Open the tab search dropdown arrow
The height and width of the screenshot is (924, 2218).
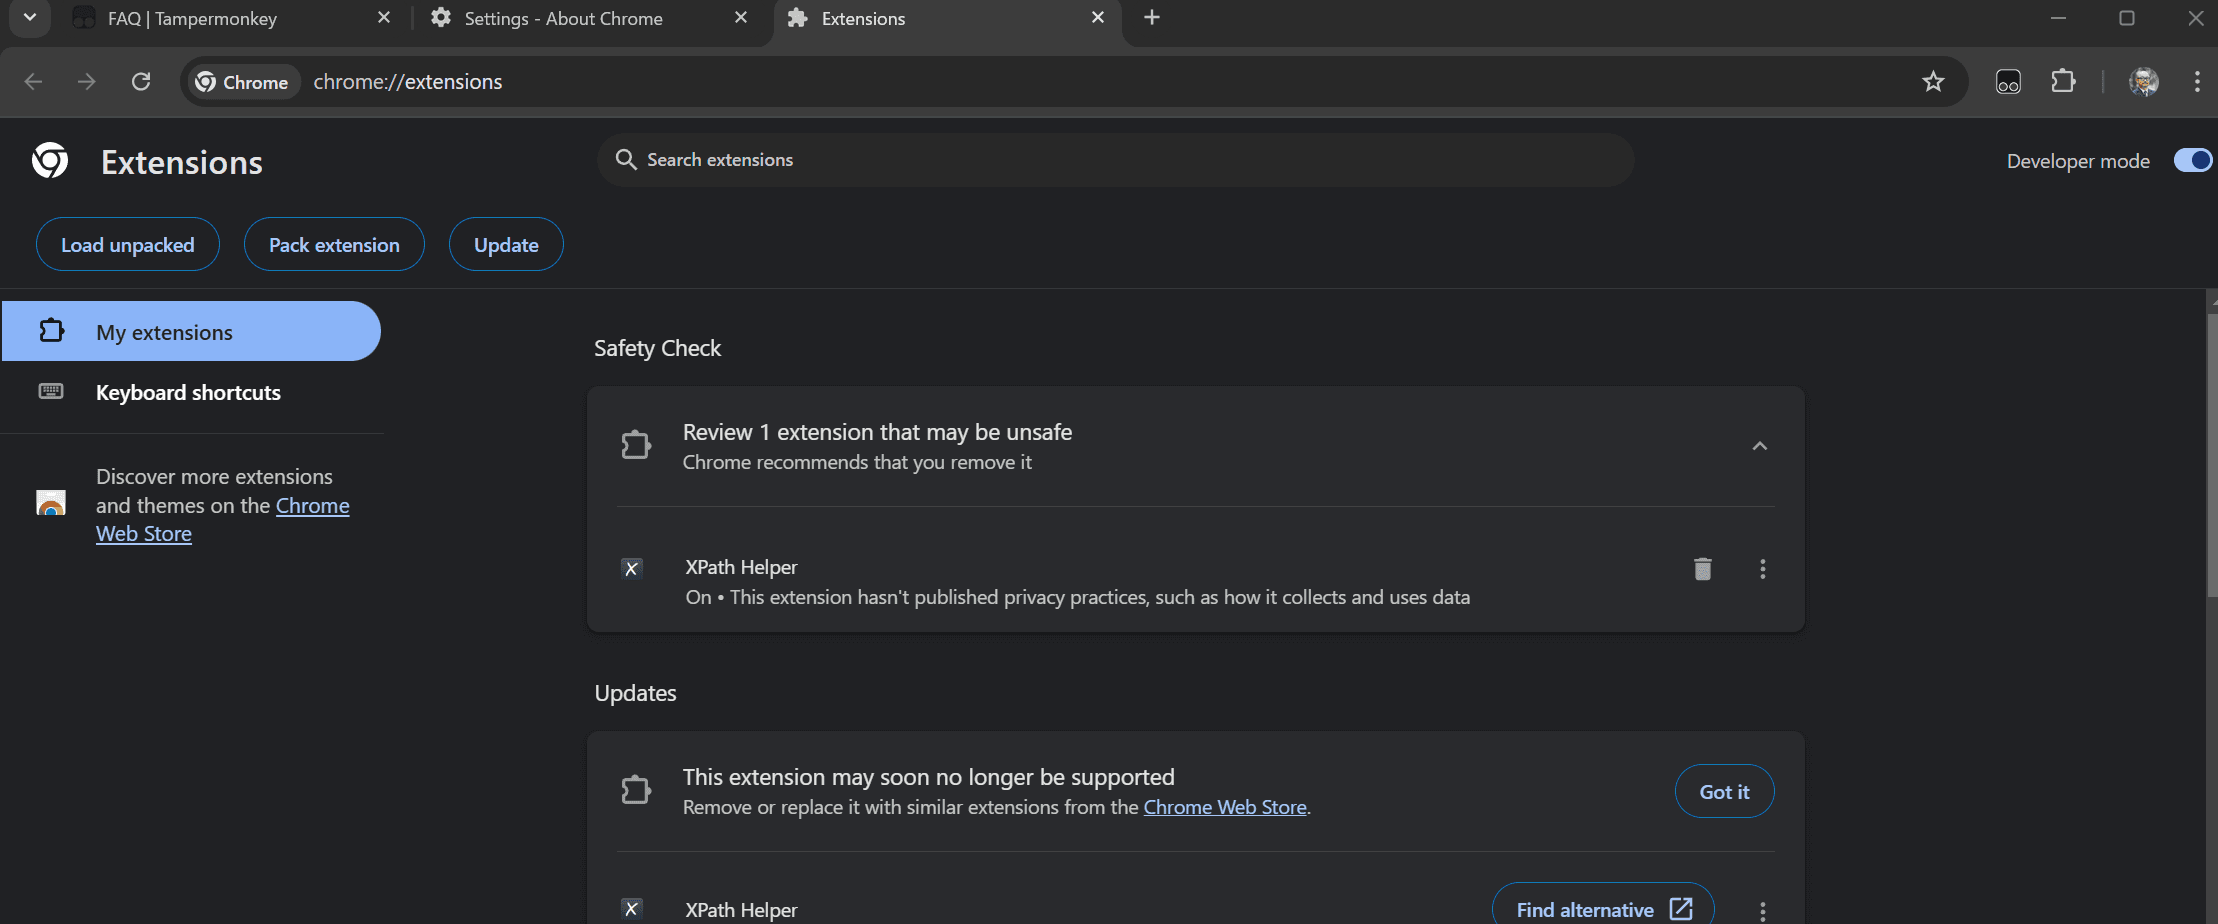[x=30, y=18]
